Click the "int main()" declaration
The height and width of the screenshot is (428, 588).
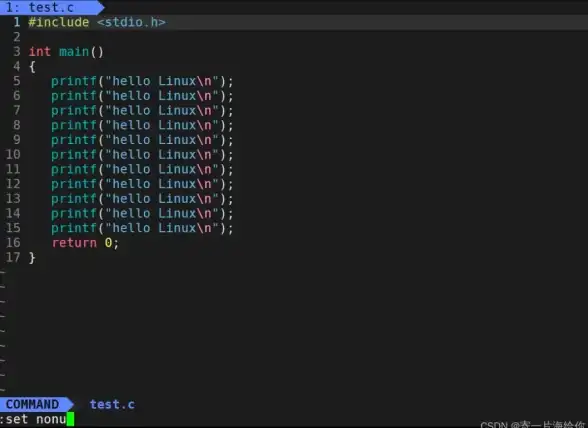[x=66, y=51]
